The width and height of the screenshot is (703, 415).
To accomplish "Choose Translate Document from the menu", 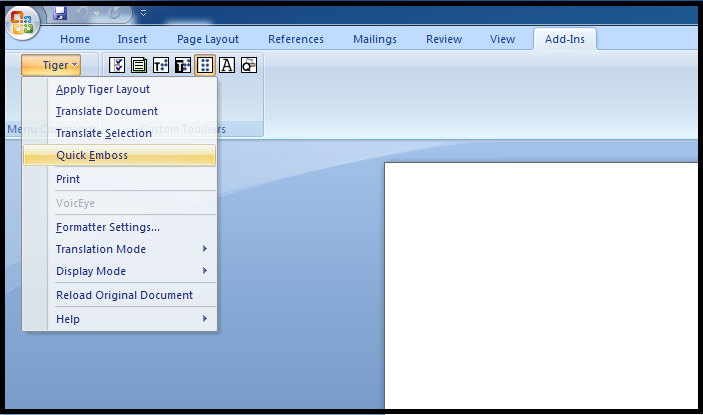I will (107, 111).
